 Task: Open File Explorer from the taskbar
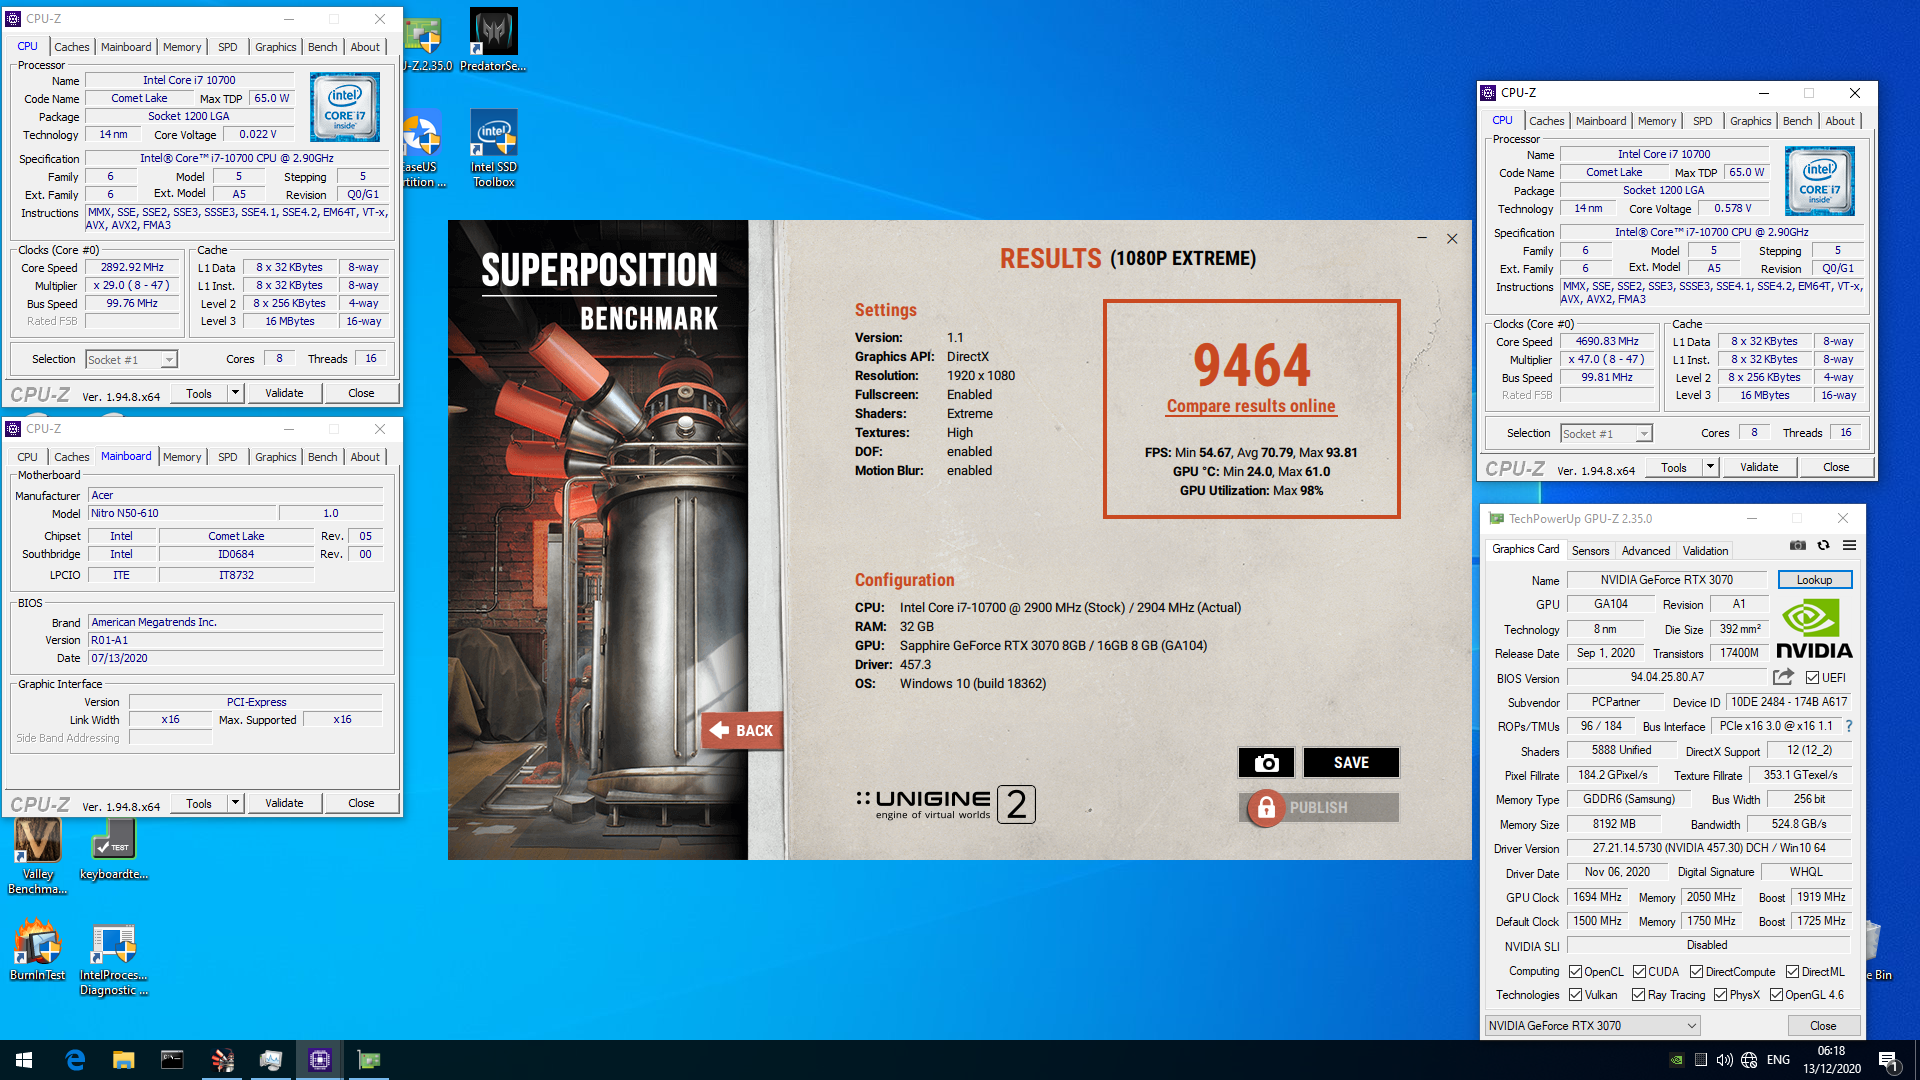(x=123, y=1060)
